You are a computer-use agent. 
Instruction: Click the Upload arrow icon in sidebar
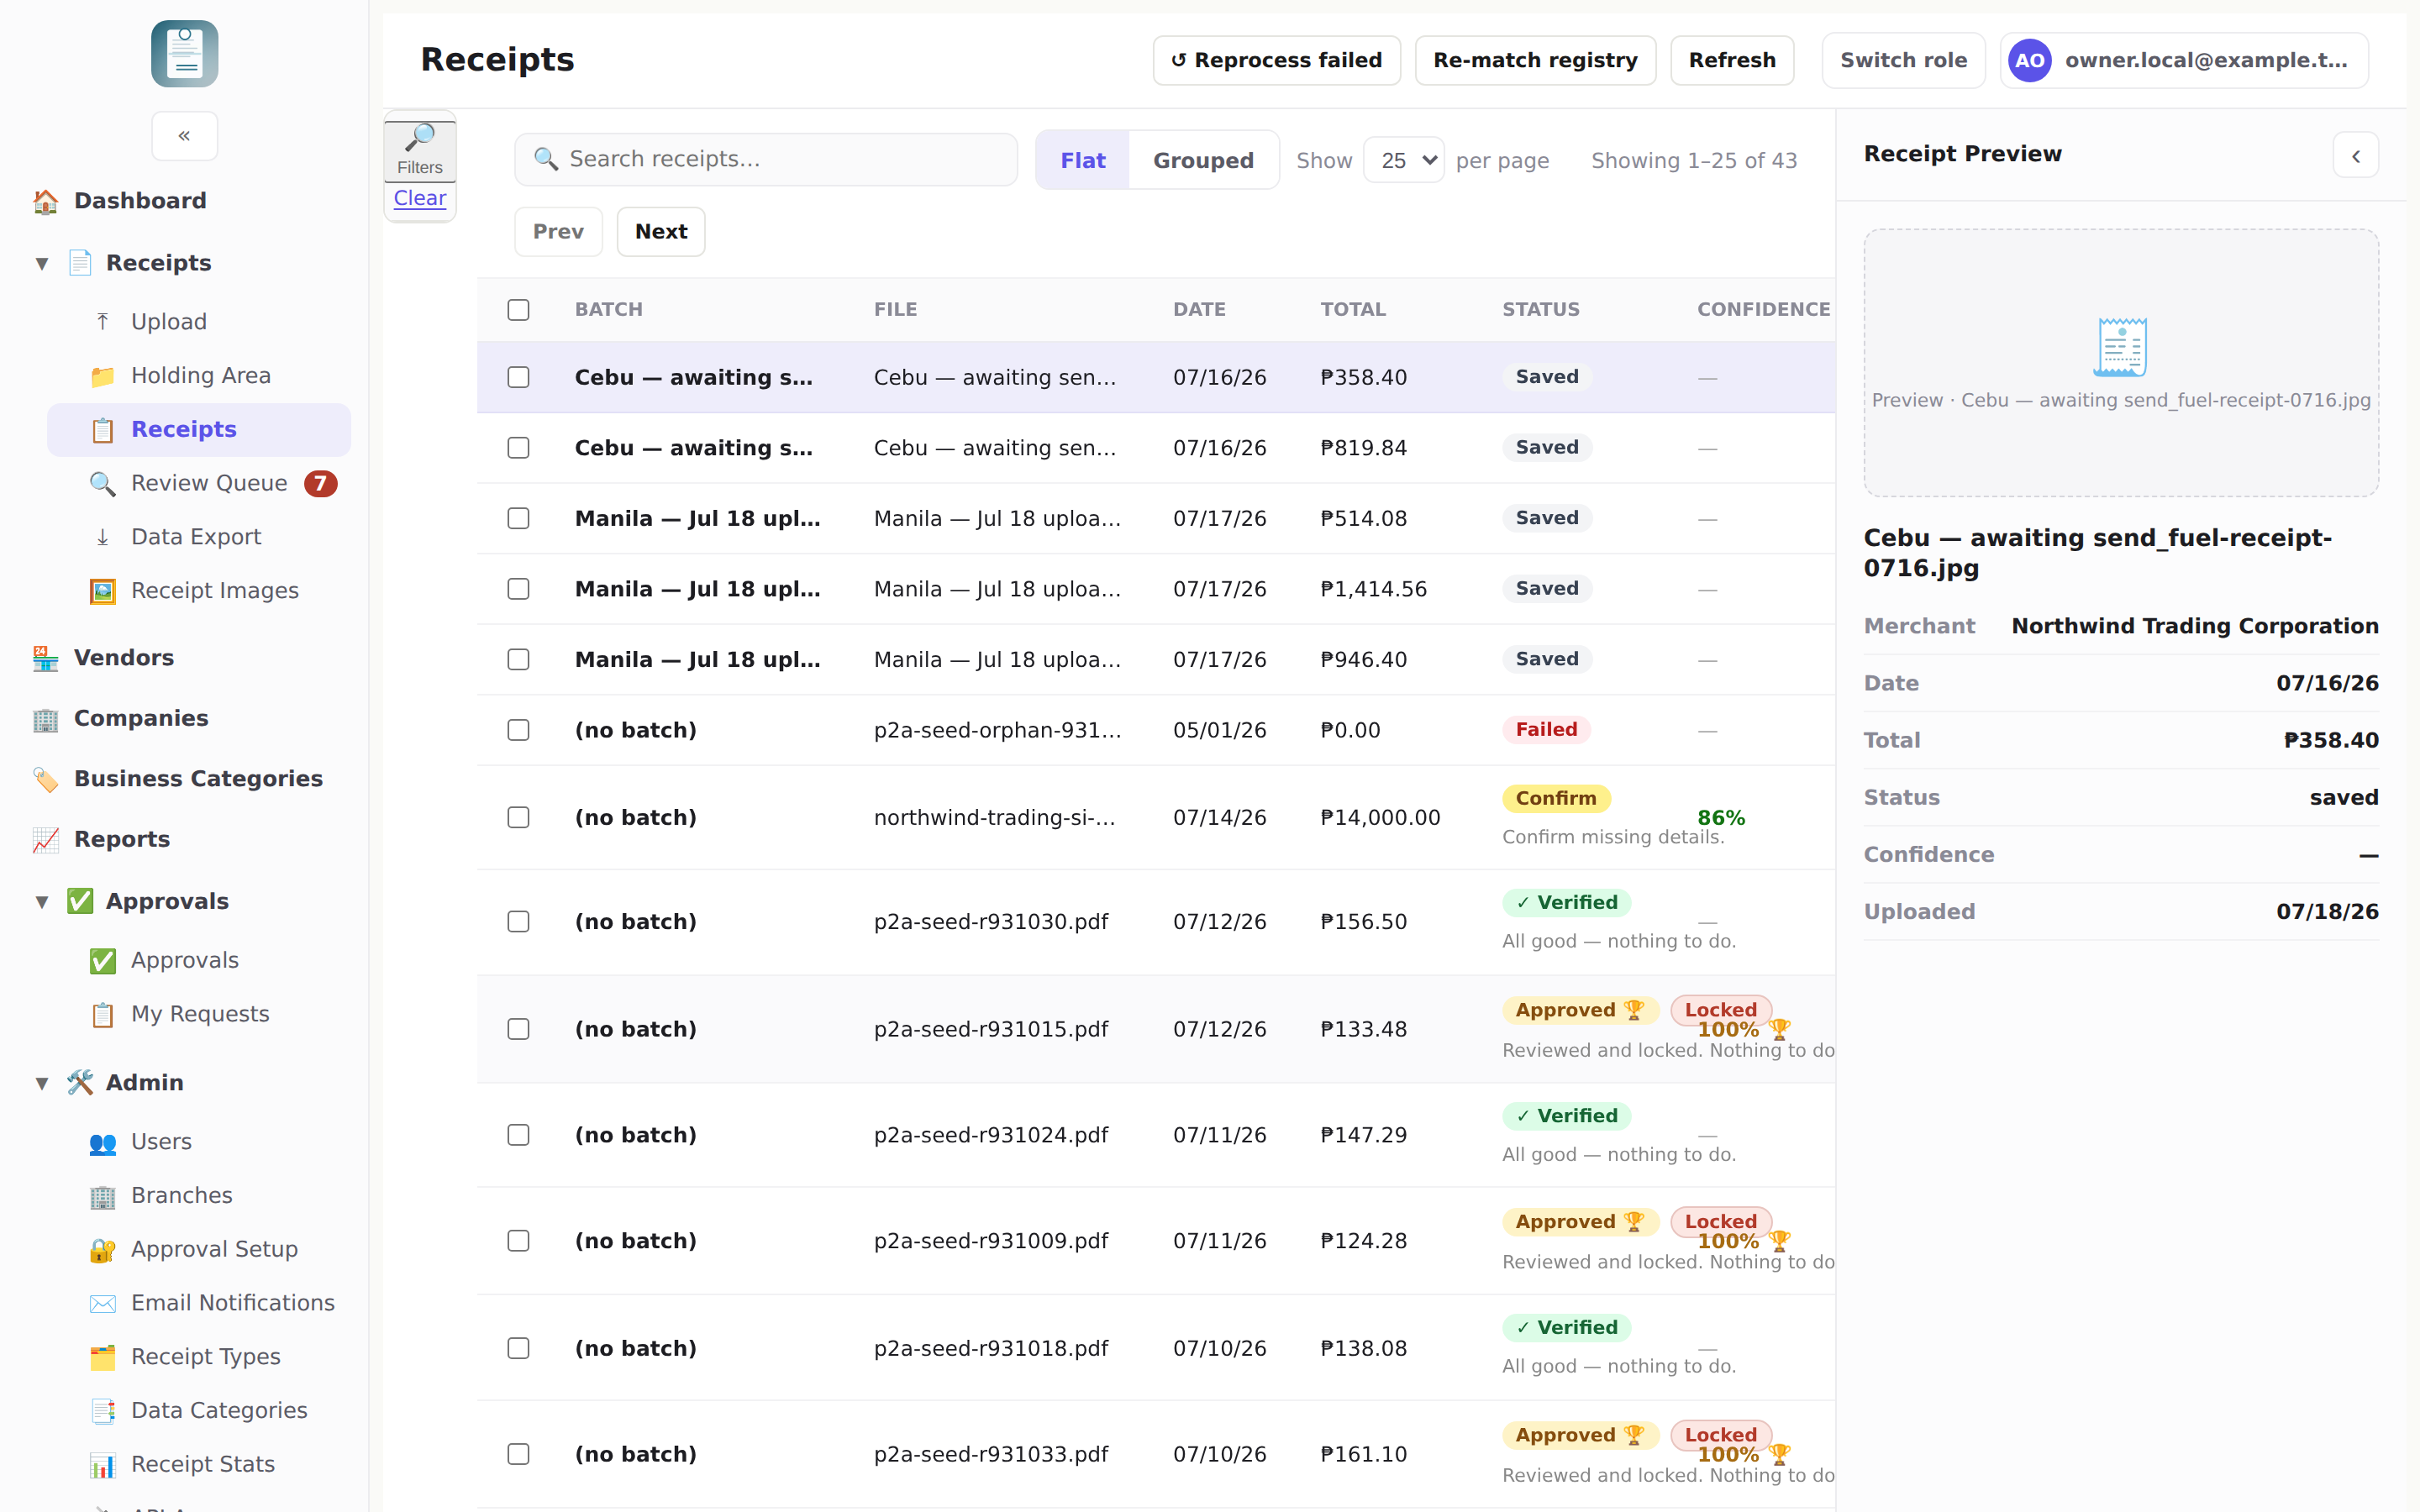click(102, 322)
